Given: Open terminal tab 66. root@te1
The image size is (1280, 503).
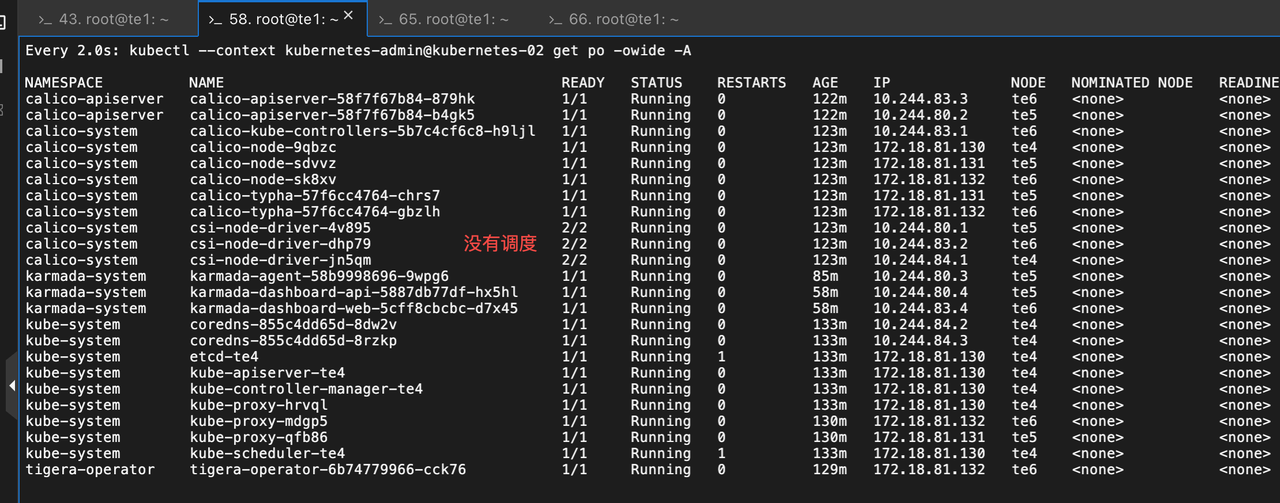Looking at the screenshot, I should (x=625, y=20).
